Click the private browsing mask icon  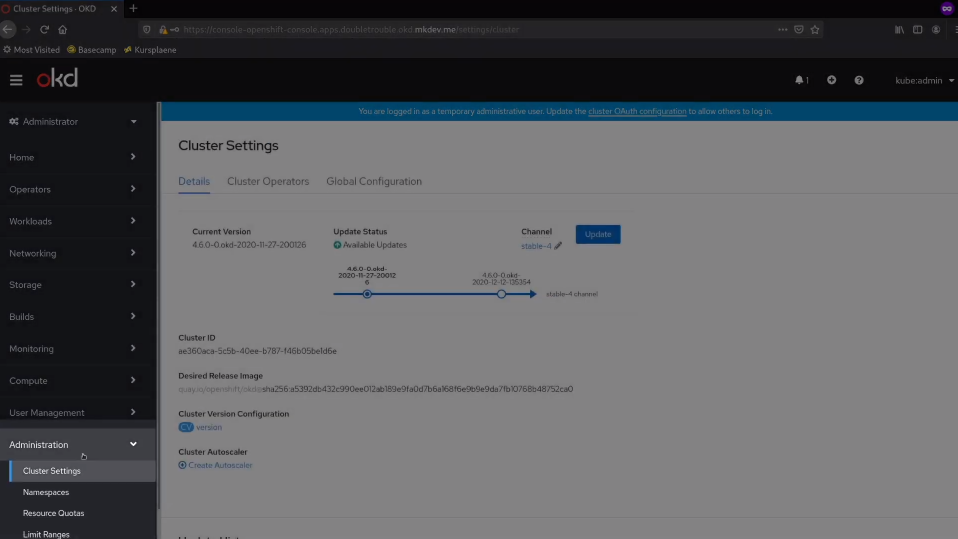click(x=946, y=9)
